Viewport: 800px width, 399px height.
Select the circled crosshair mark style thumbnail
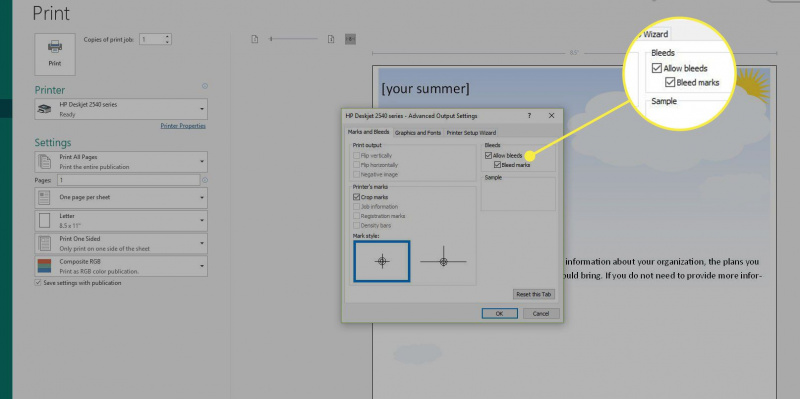pyautogui.click(x=382, y=261)
